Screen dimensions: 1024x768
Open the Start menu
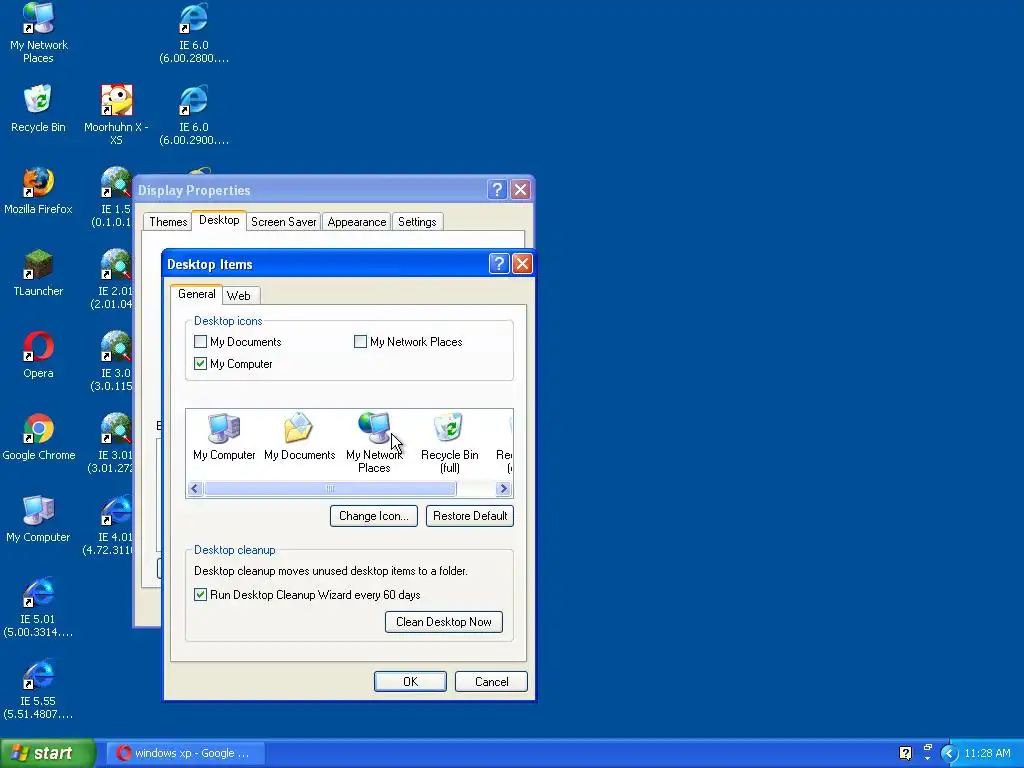tap(48, 753)
